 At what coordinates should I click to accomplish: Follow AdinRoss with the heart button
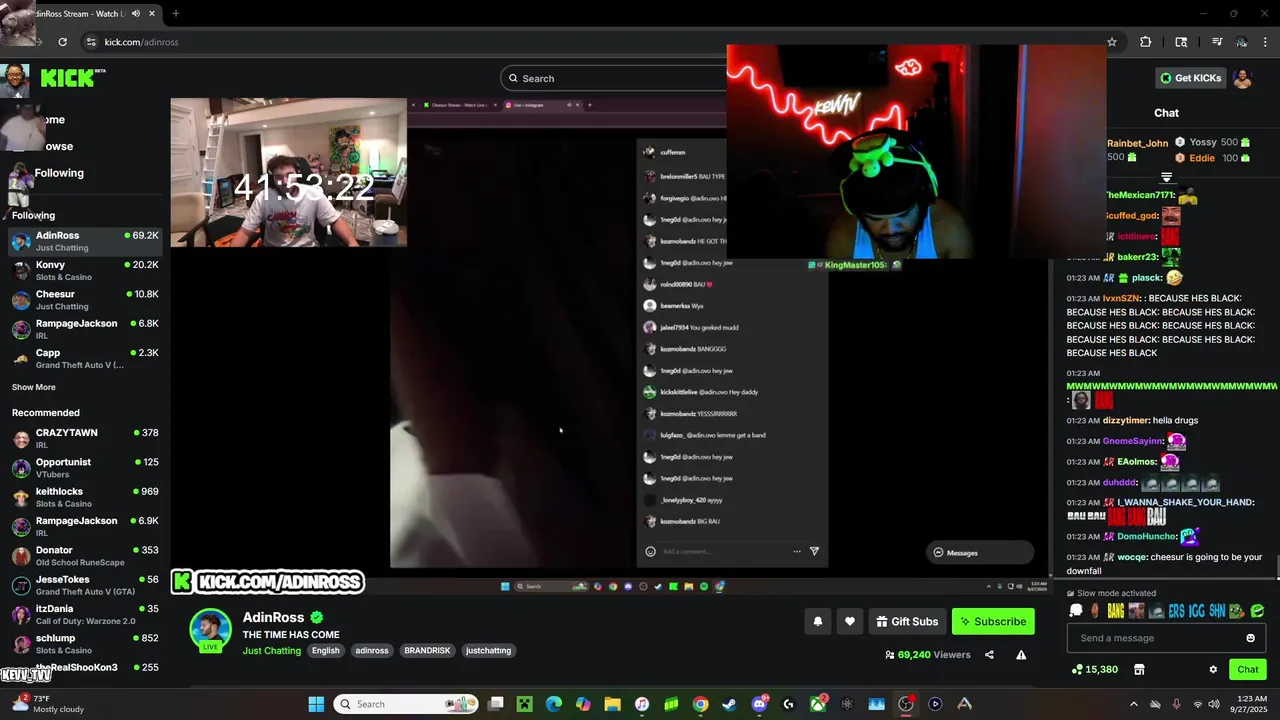coord(849,621)
